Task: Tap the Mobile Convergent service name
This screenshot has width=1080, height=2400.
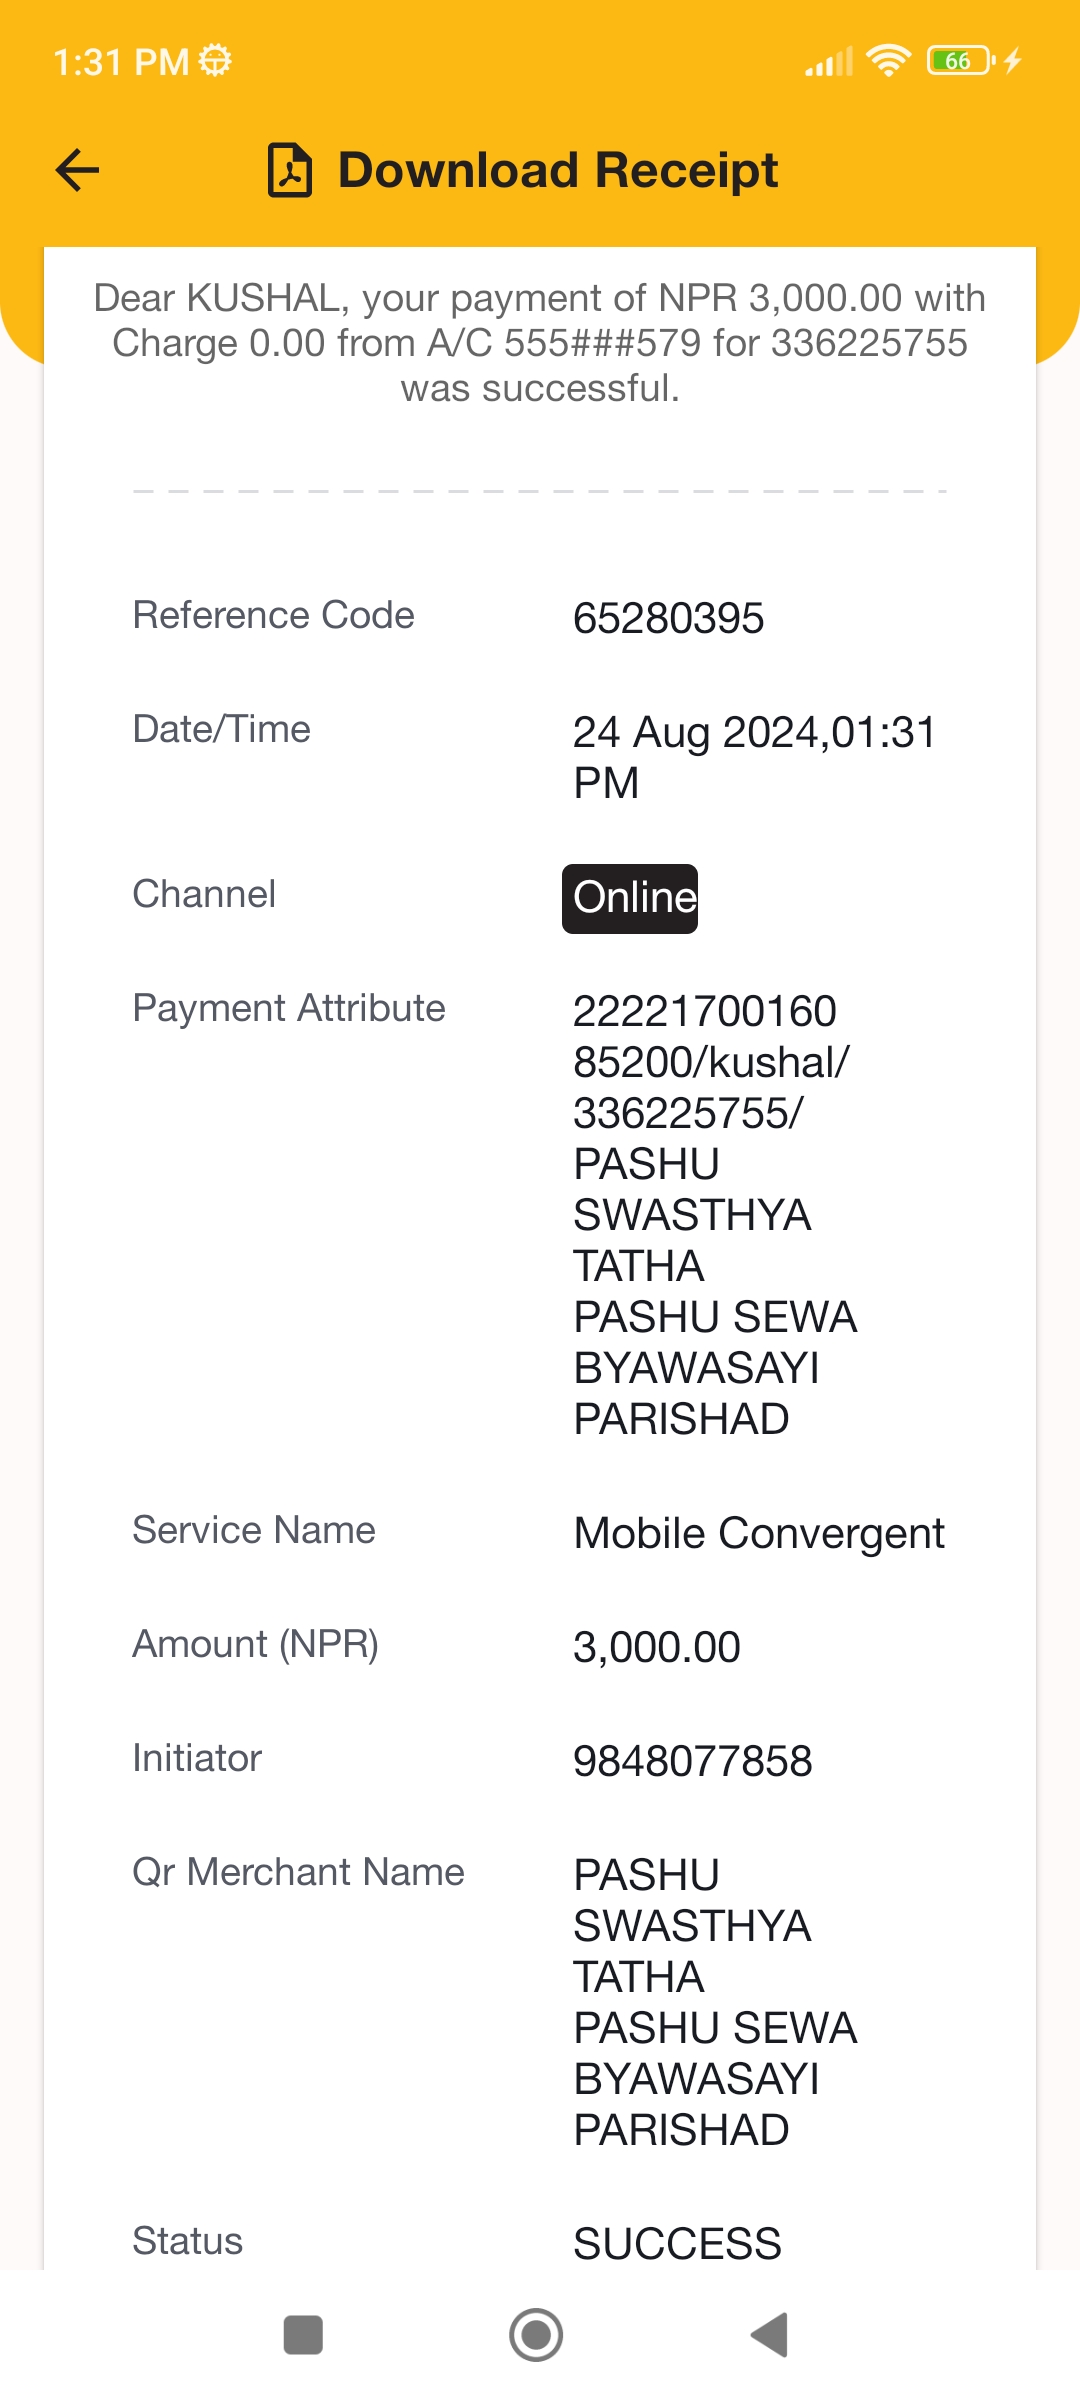Action: (x=759, y=1533)
